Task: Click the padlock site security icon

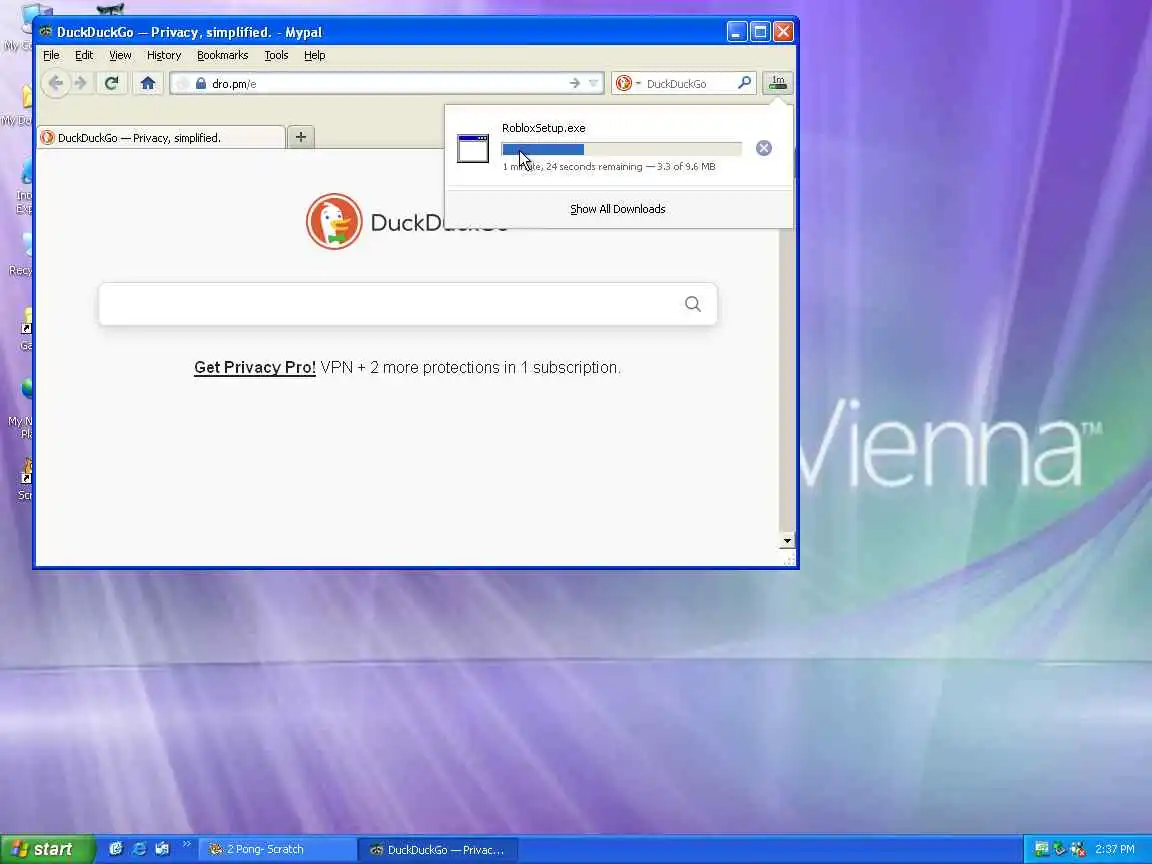Action: tap(201, 83)
